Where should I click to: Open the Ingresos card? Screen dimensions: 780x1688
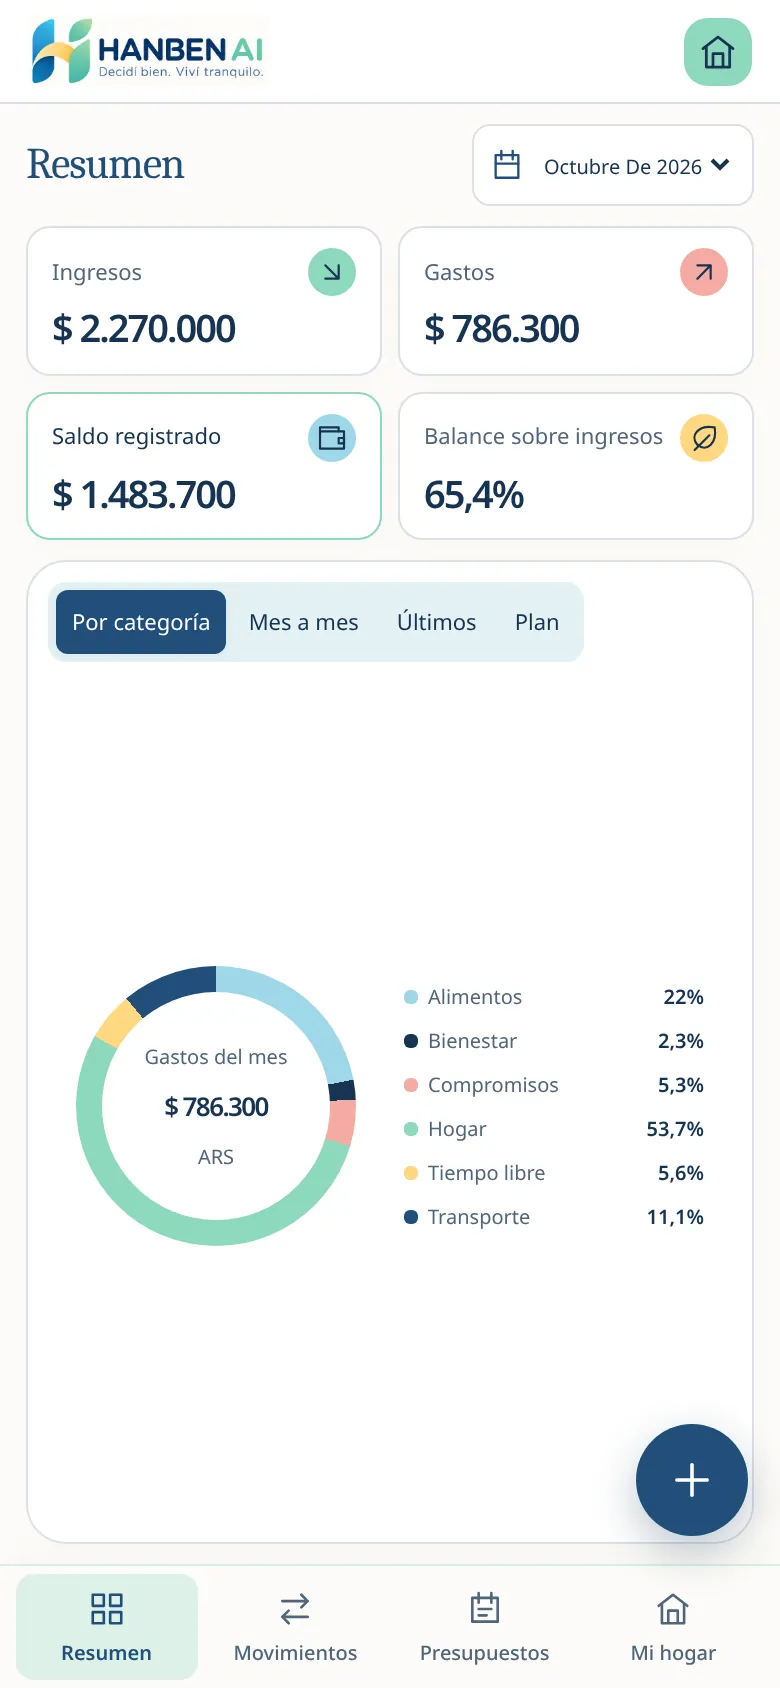204,301
